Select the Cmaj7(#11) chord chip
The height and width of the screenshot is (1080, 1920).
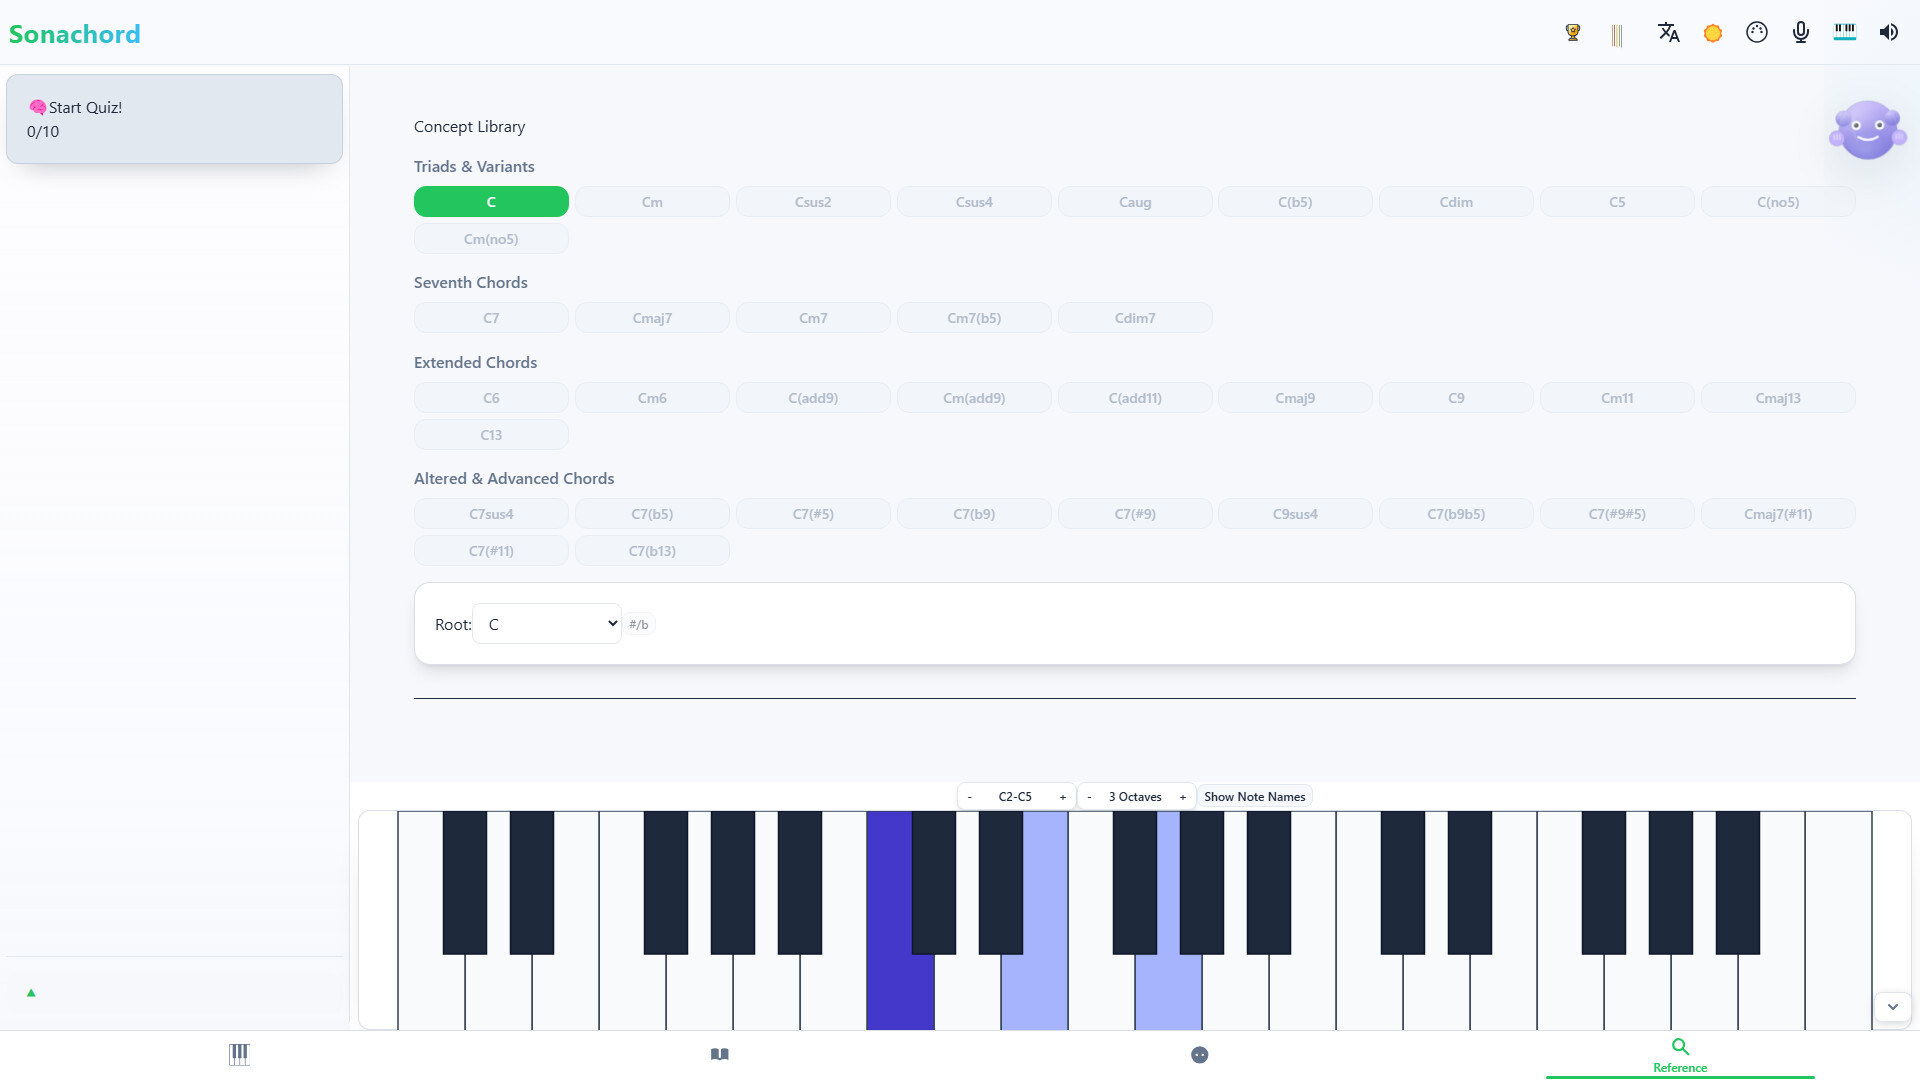[1778, 514]
